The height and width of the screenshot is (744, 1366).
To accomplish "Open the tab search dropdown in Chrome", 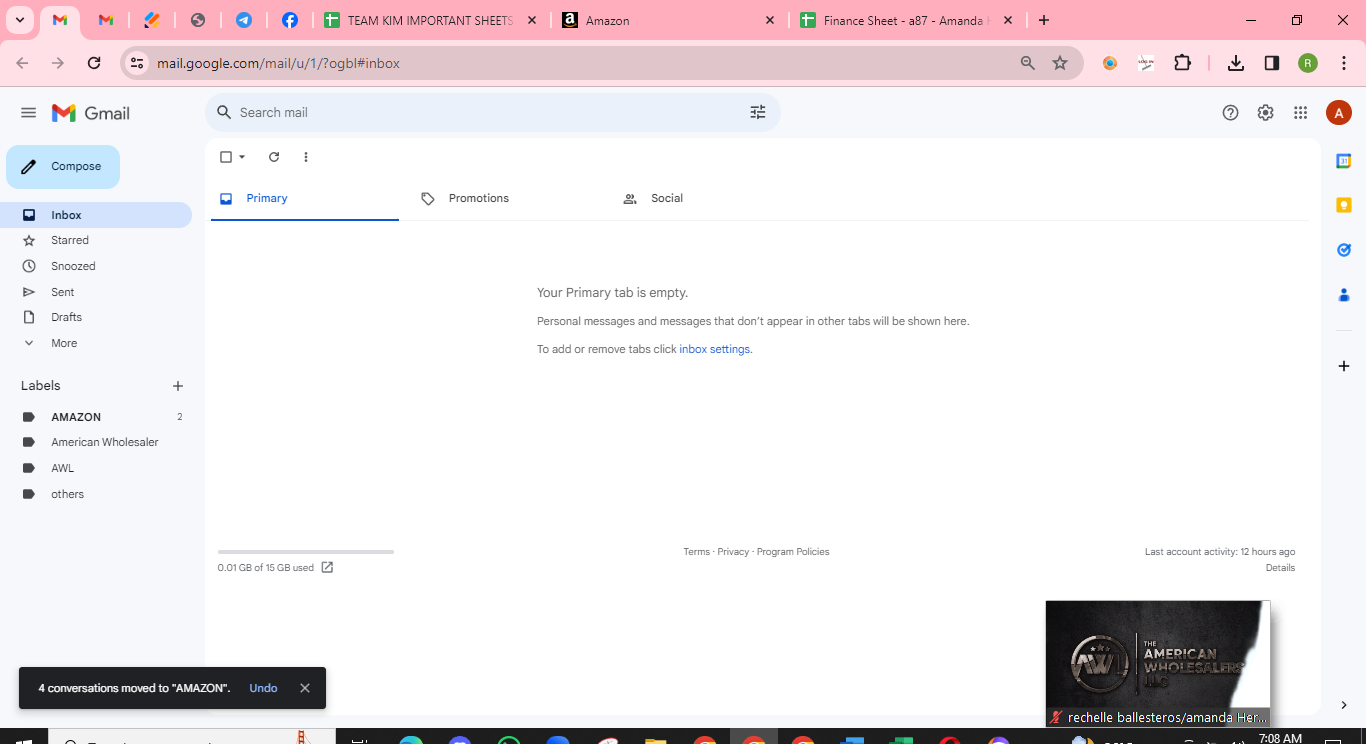I will point(19,20).
